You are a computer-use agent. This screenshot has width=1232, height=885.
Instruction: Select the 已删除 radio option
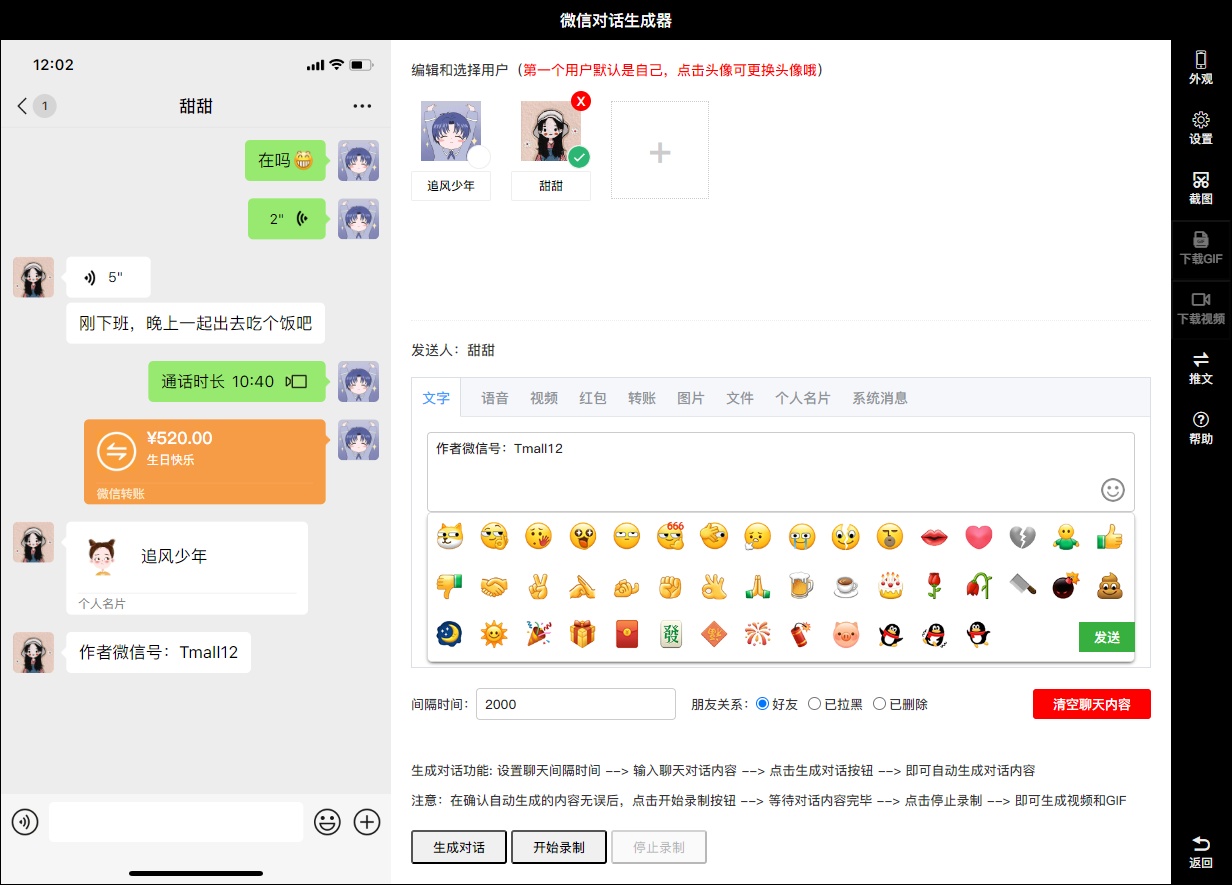(880, 704)
